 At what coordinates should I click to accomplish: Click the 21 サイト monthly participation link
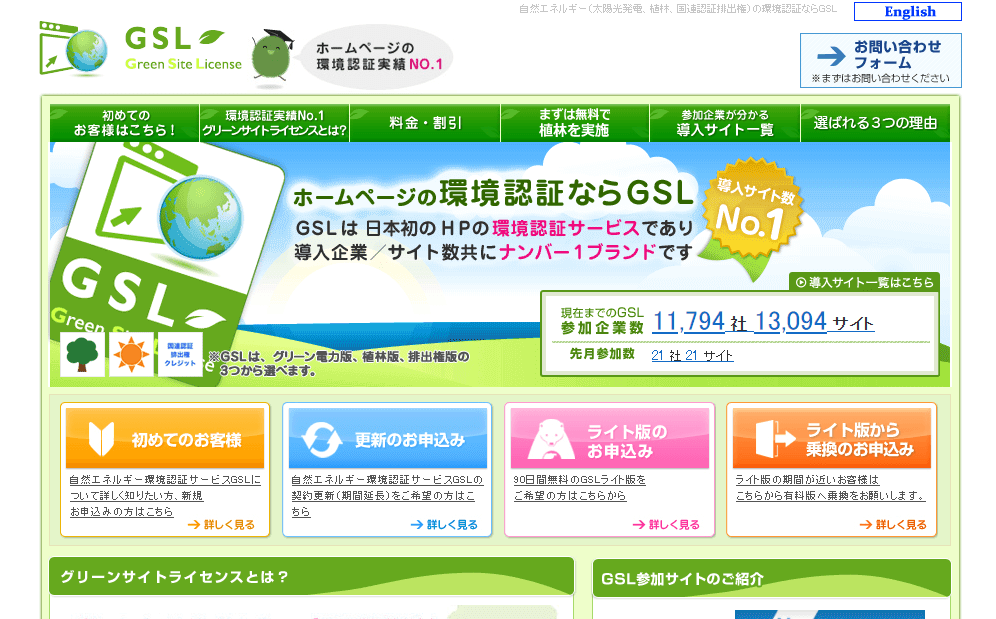[x=709, y=355]
